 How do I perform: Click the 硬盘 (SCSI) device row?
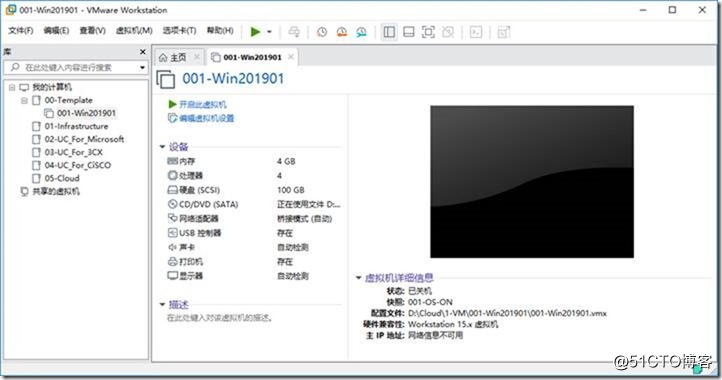pos(254,190)
